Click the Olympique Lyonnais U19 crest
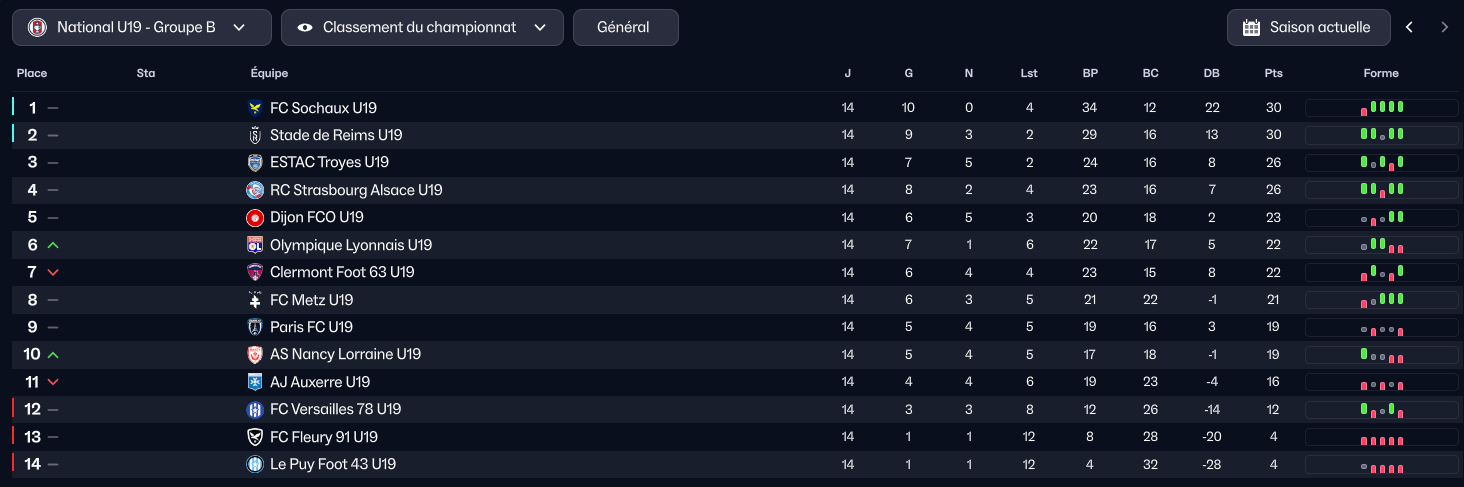Viewport: 1464px width, 487px height. pos(254,245)
